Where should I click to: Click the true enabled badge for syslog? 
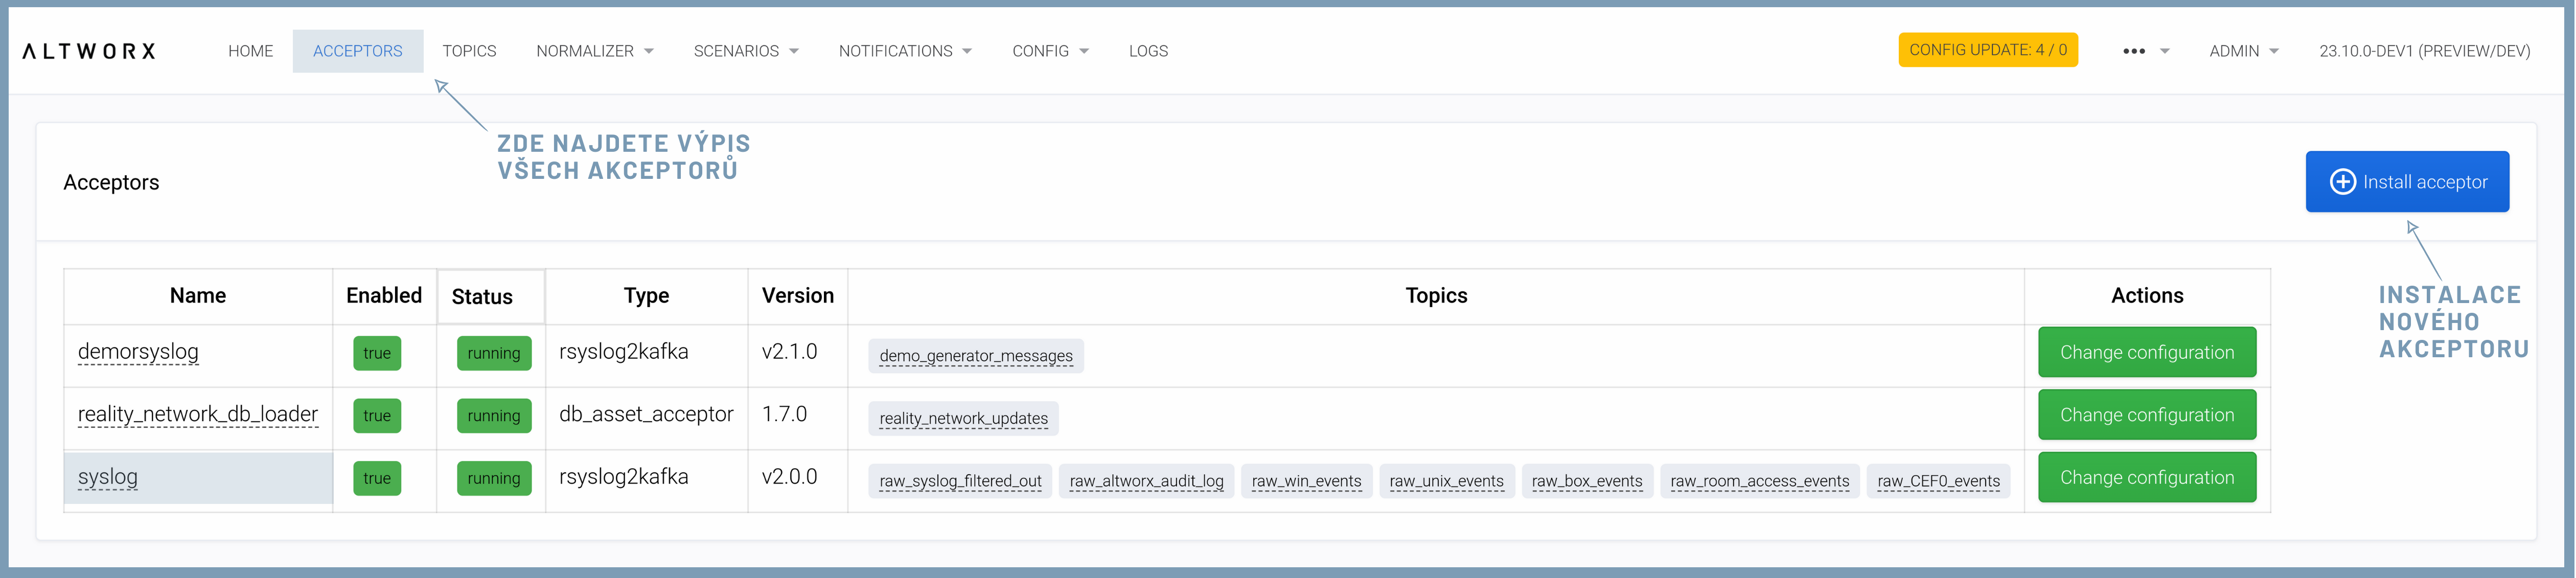[x=377, y=479]
